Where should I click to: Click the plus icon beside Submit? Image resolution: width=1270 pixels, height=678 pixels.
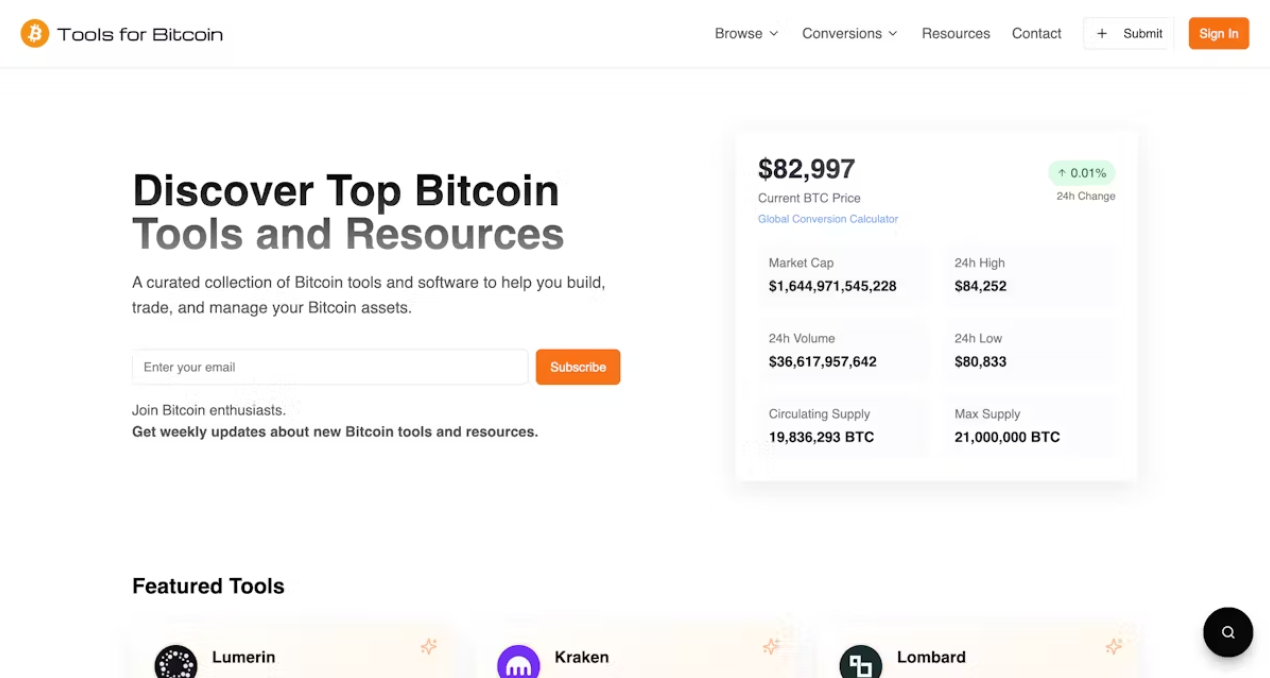(1102, 33)
